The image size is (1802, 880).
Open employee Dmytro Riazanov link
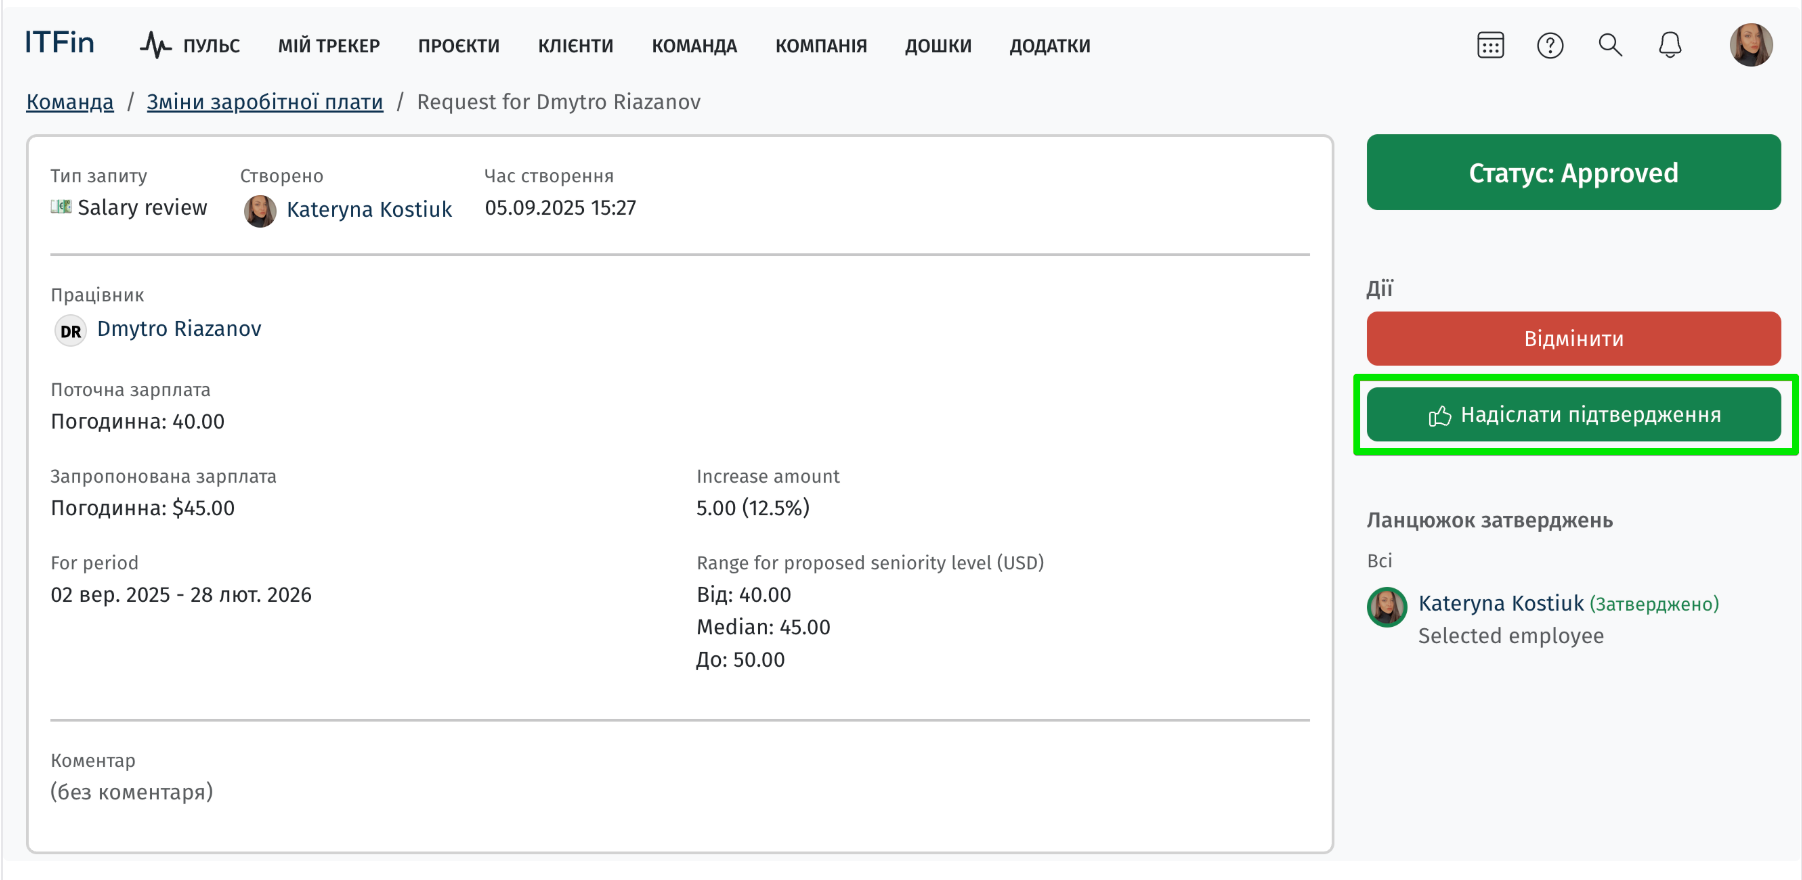click(179, 329)
